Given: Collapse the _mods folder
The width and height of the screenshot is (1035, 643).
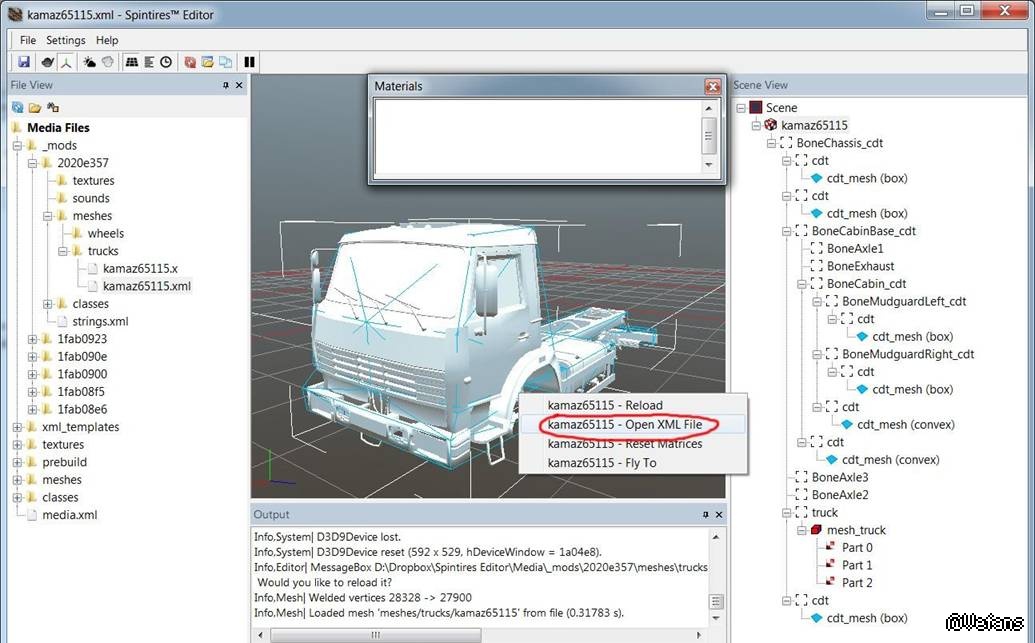Looking at the screenshot, I should point(17,146).
